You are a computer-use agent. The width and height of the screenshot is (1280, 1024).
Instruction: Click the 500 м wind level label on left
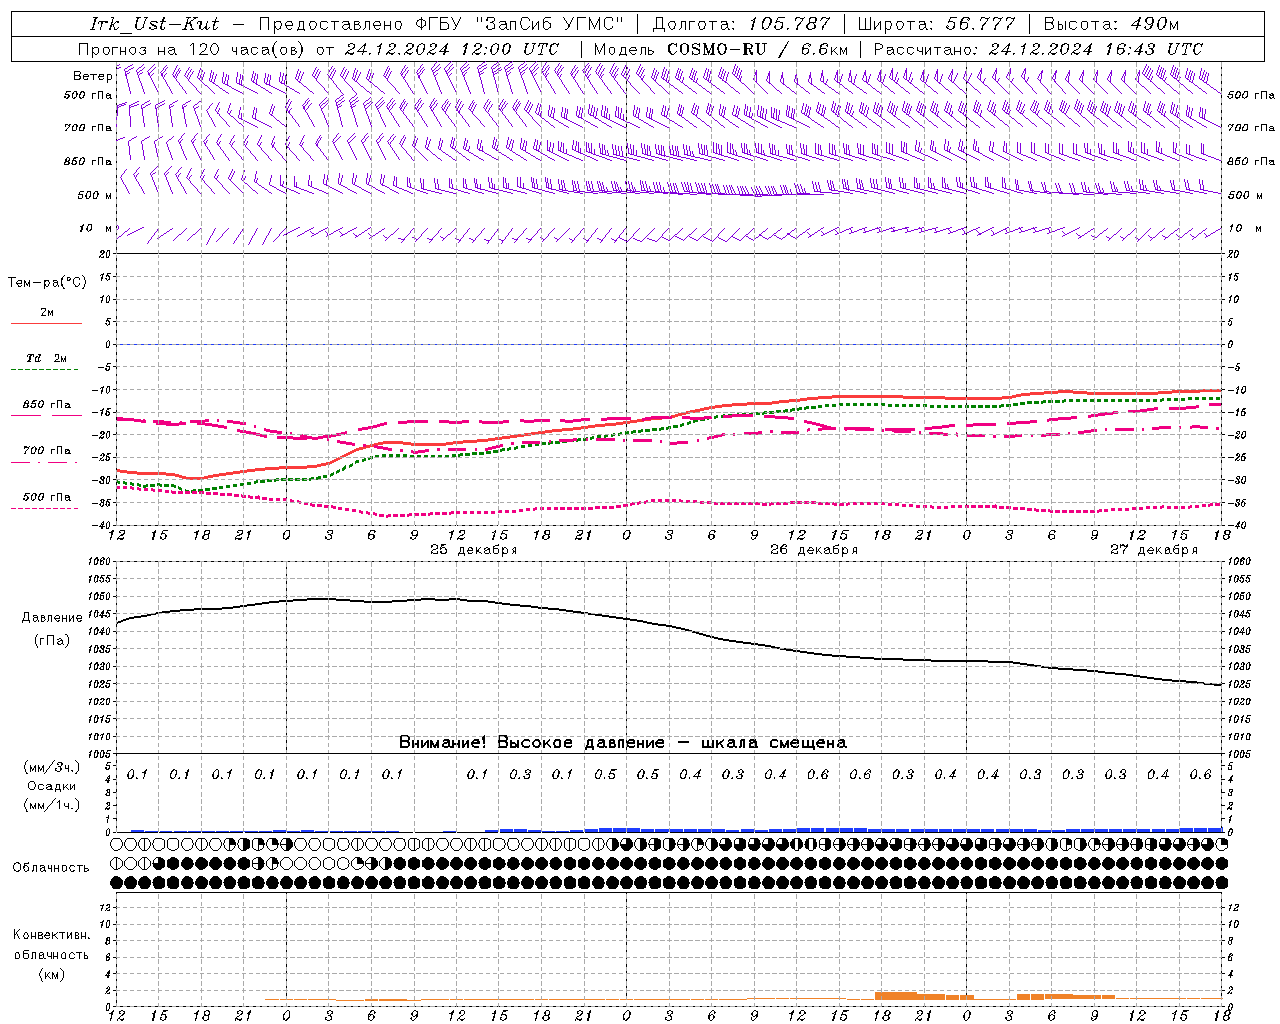(95, 195)
